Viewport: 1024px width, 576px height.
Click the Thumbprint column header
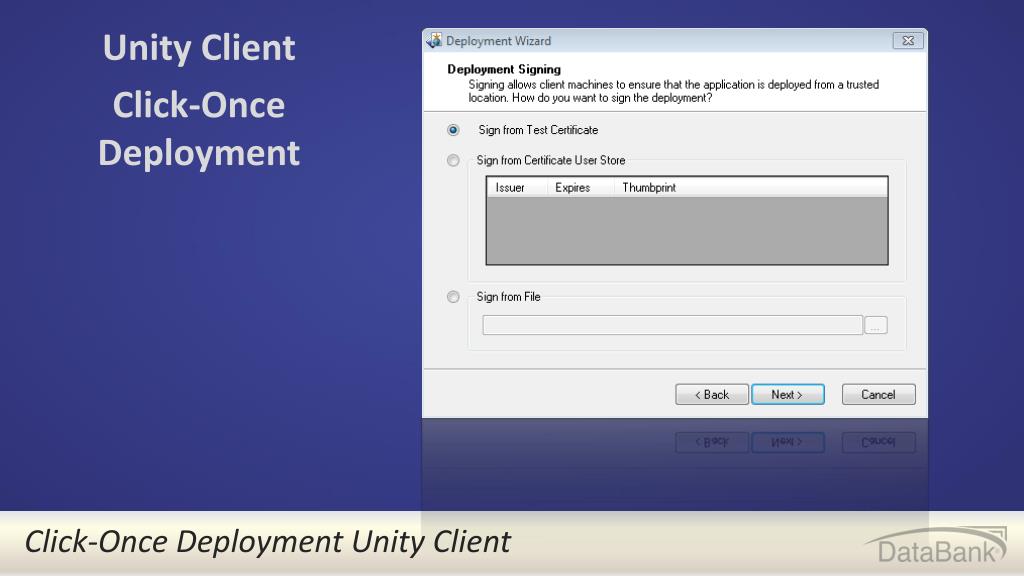(750, 187)
